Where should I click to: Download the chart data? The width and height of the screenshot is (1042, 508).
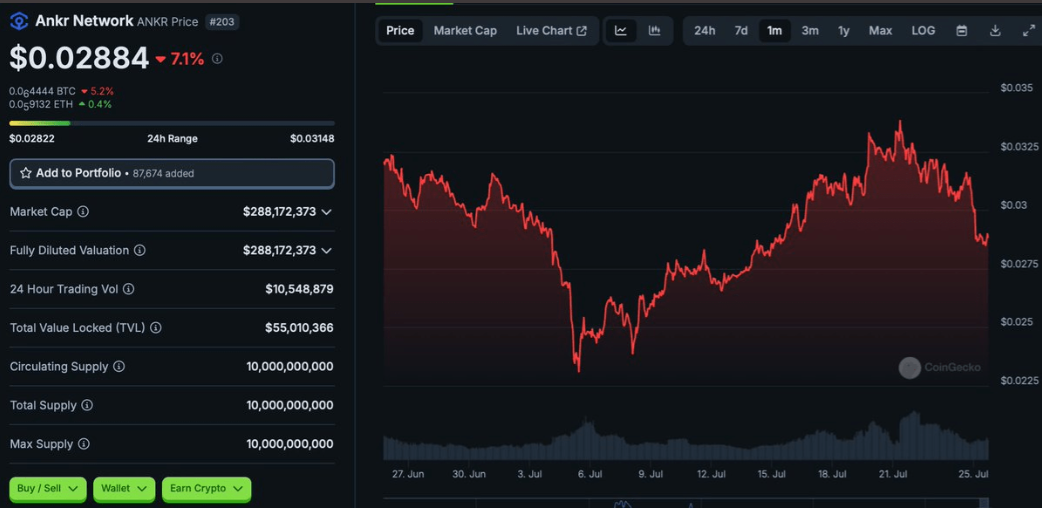click(995, 31)
